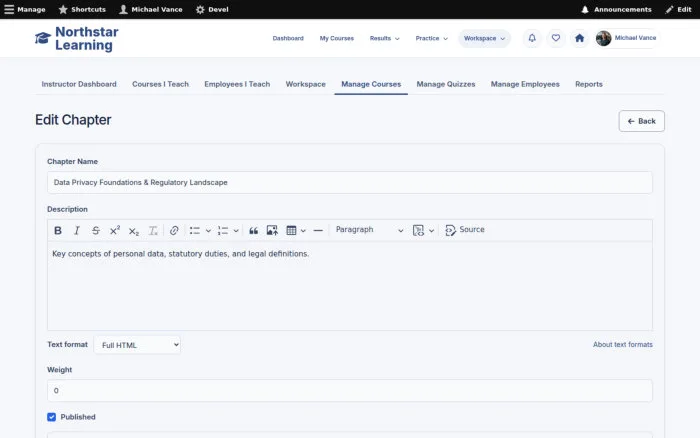The image size is (700, 438).
Task: Uncheck the Published checkbox
Action: tap(52, 417)
